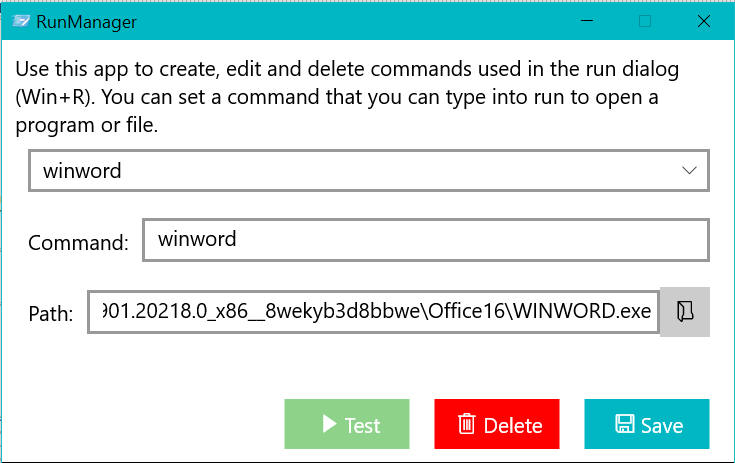The width and height of the screenshot is (735, 463).
Task: Click the selected 'winword' text in dropdown
Action: (82, 171)
